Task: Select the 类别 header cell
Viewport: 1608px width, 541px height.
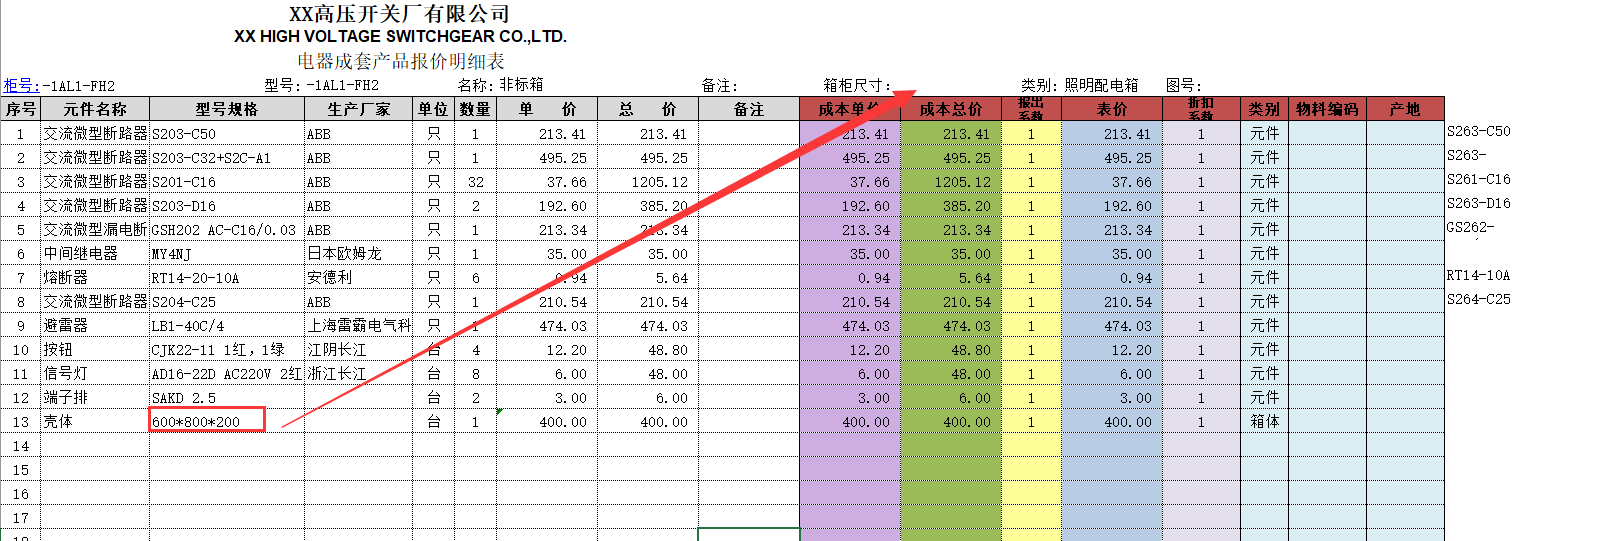Action: 1264,109
